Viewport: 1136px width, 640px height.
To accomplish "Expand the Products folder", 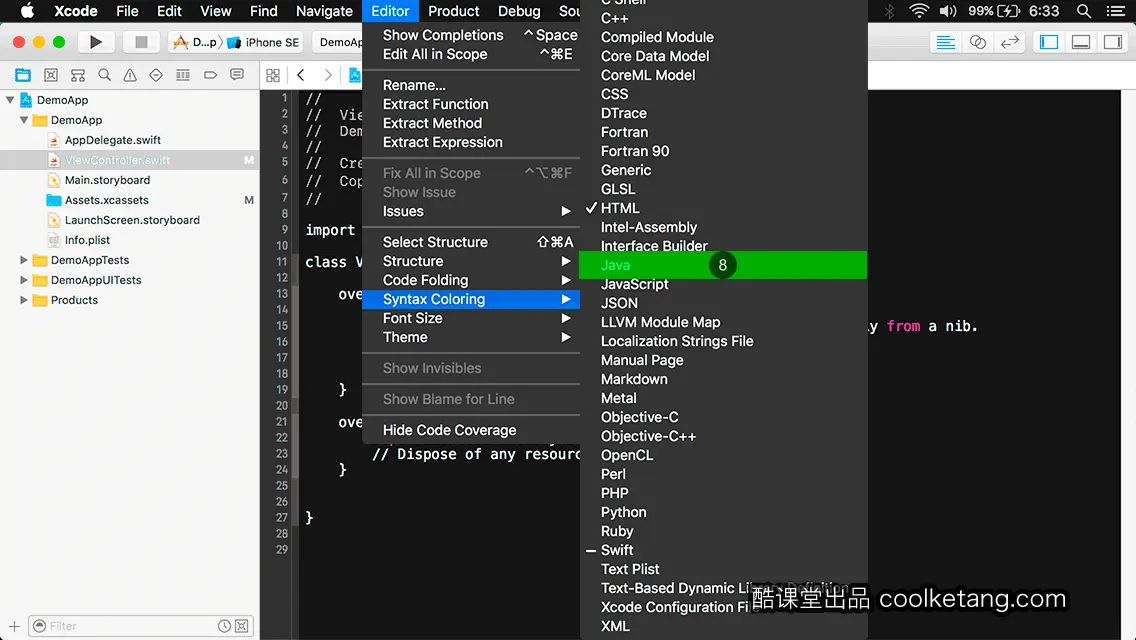I will pyautogui.click(x=24, y=299).
